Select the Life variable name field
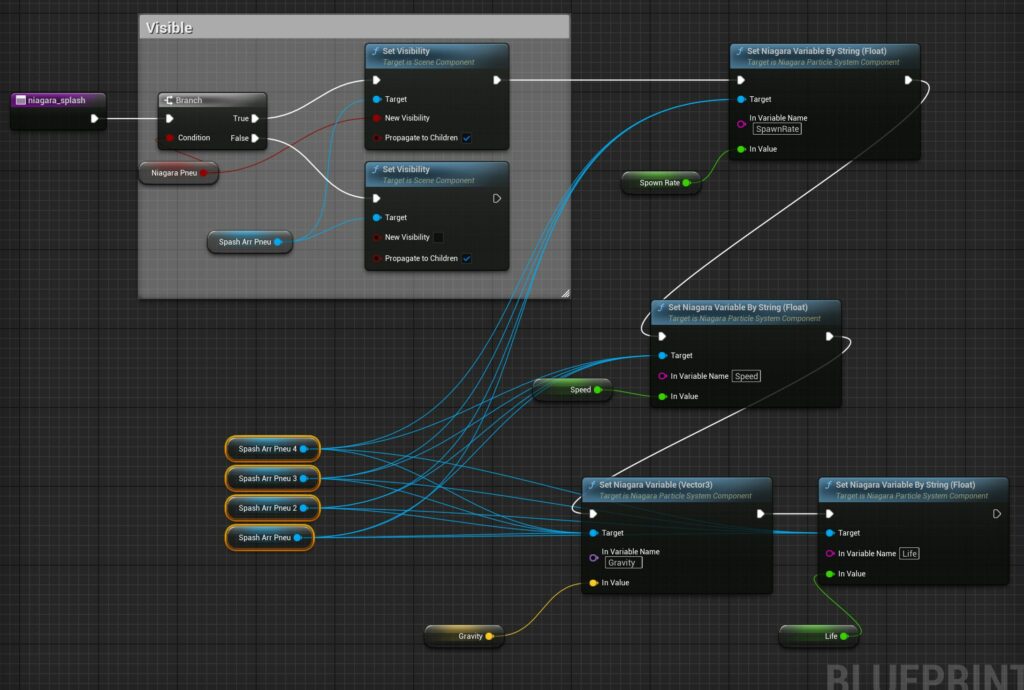The height and width of the screenshot is (690, 1024). pos(909,553)
